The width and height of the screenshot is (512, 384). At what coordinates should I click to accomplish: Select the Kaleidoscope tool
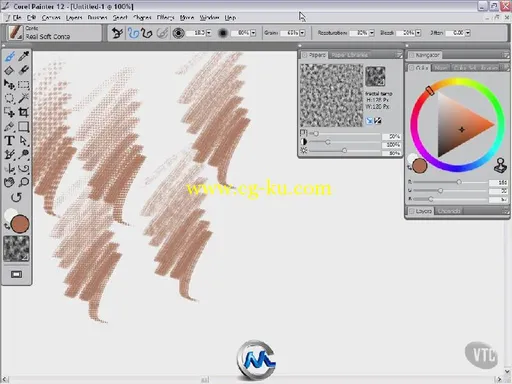23,169
